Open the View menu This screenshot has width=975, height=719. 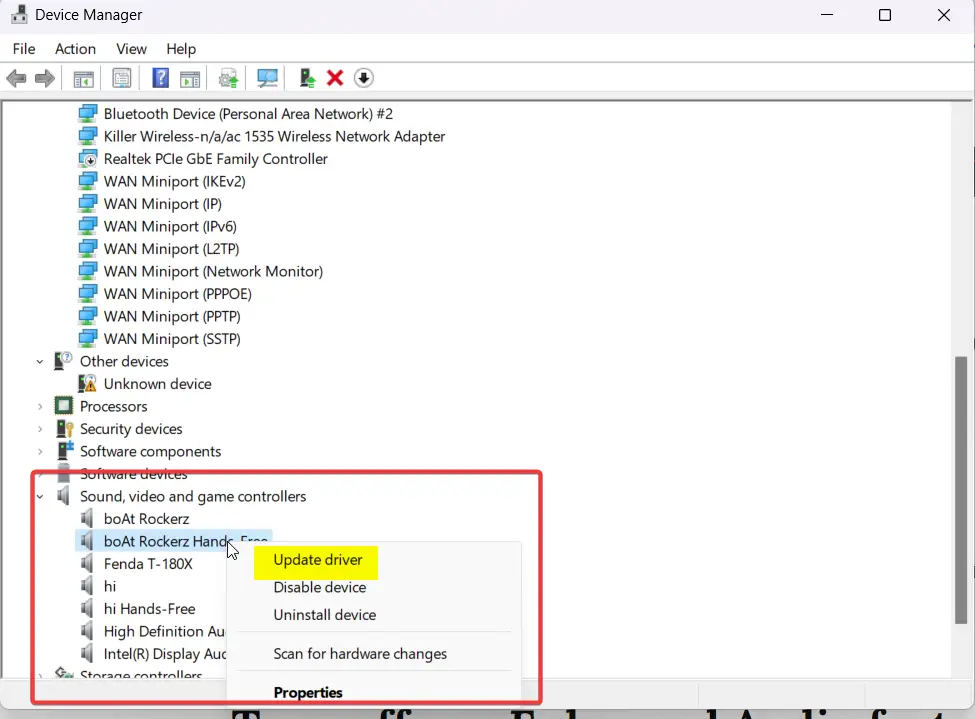131,49
